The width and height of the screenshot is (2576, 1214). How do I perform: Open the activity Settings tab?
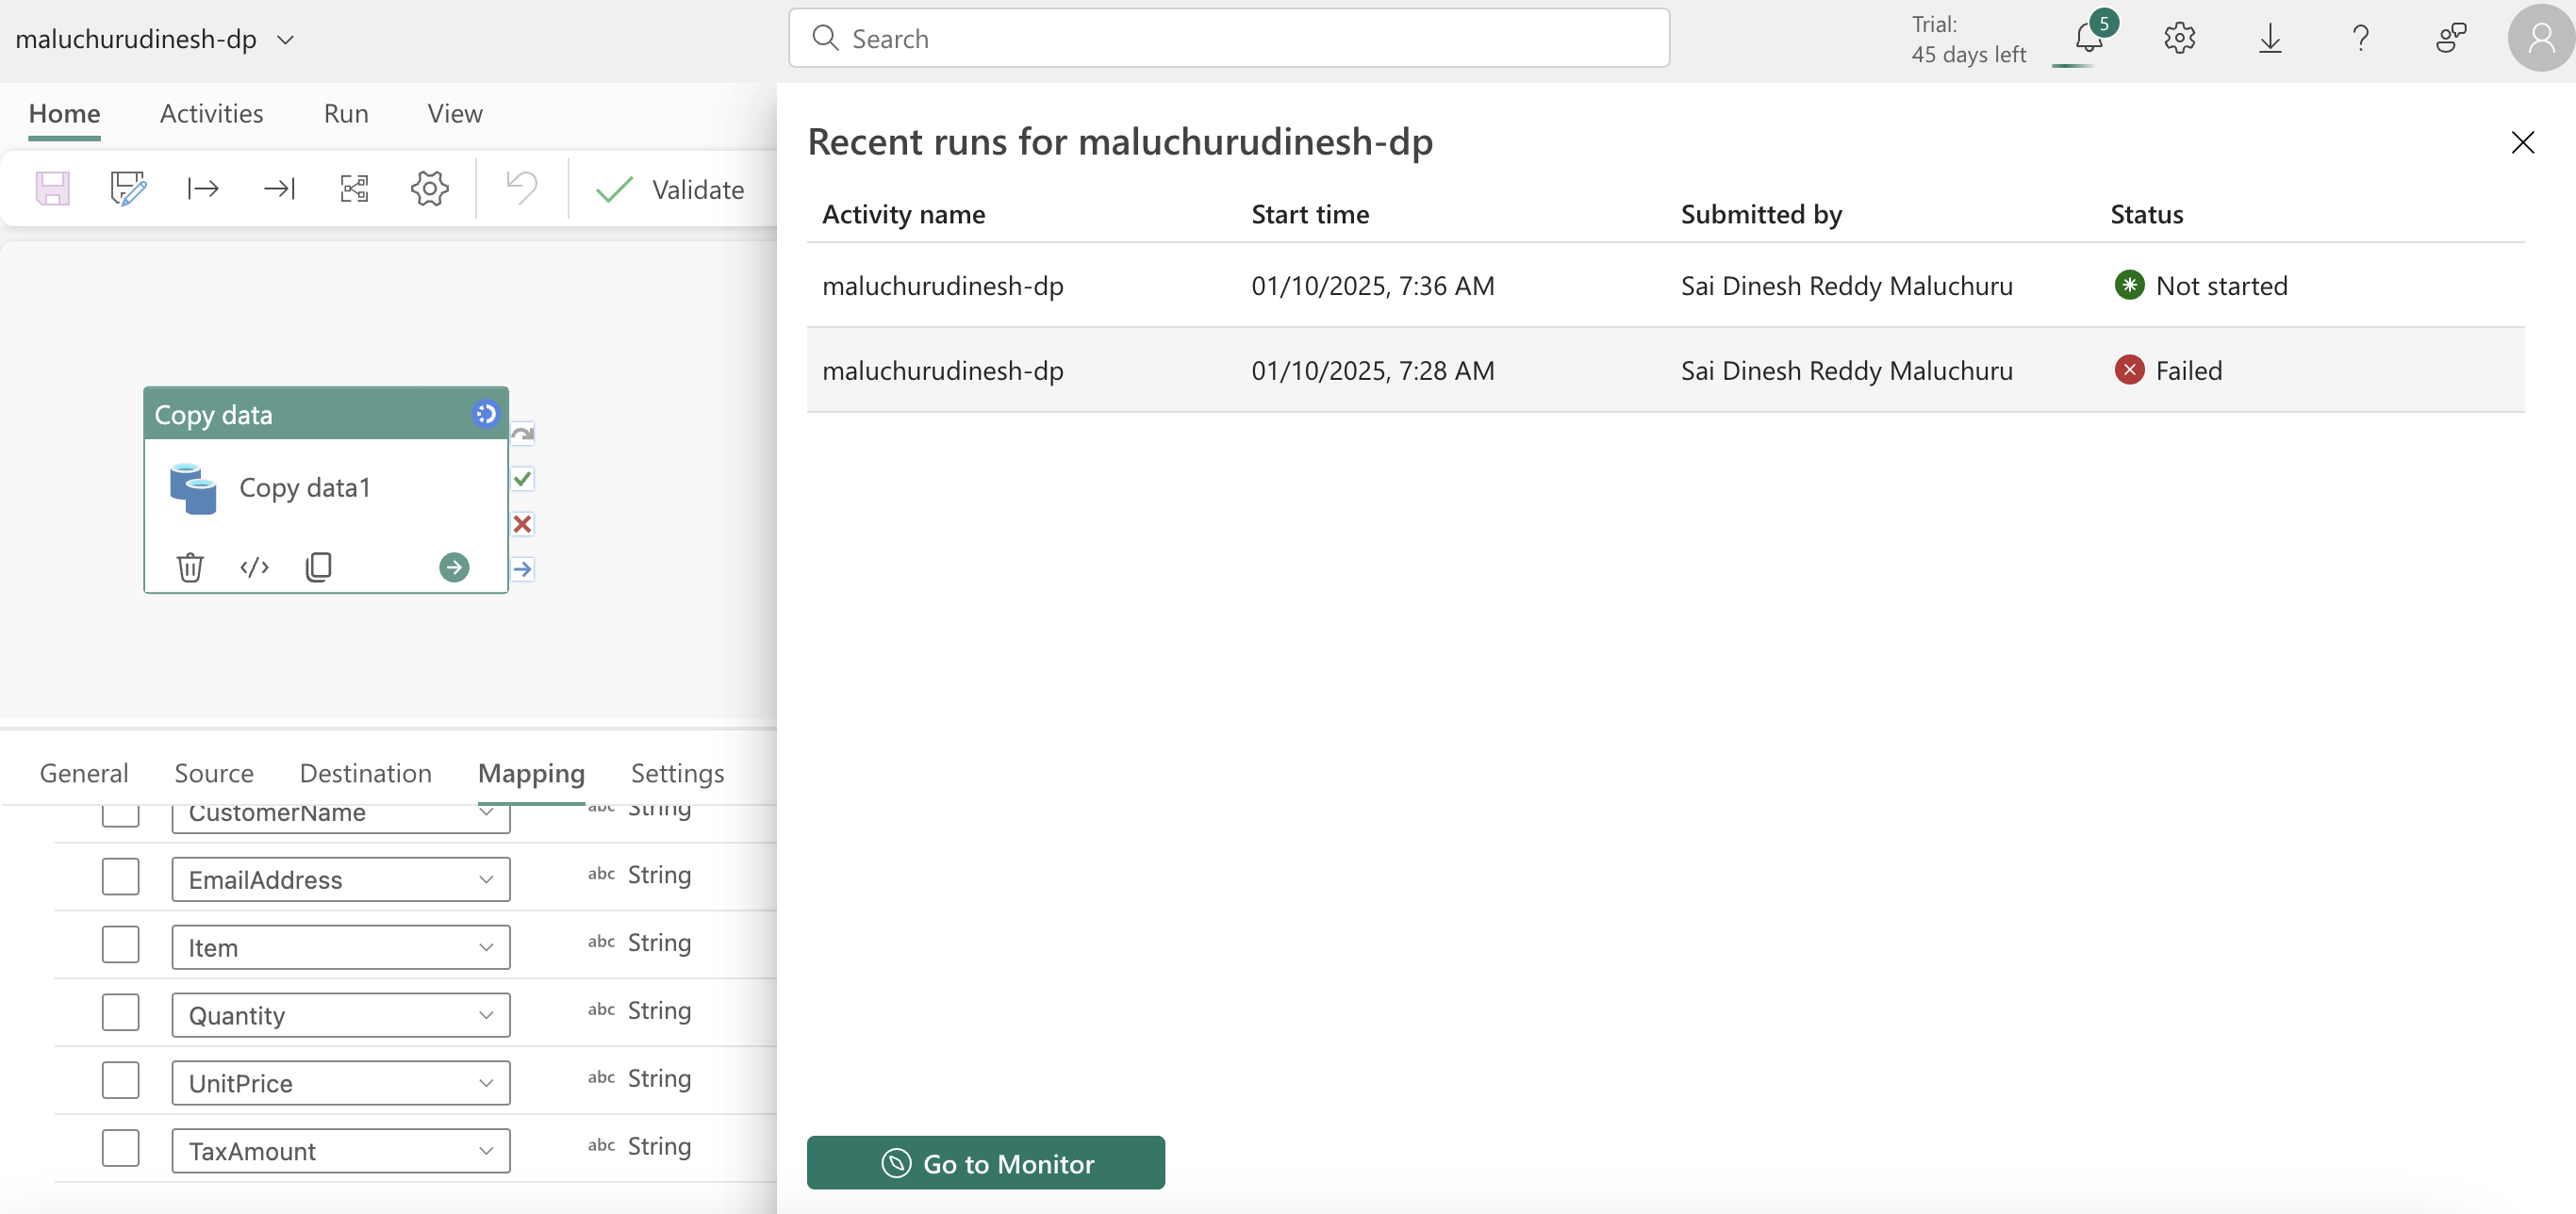pos(677,773)
